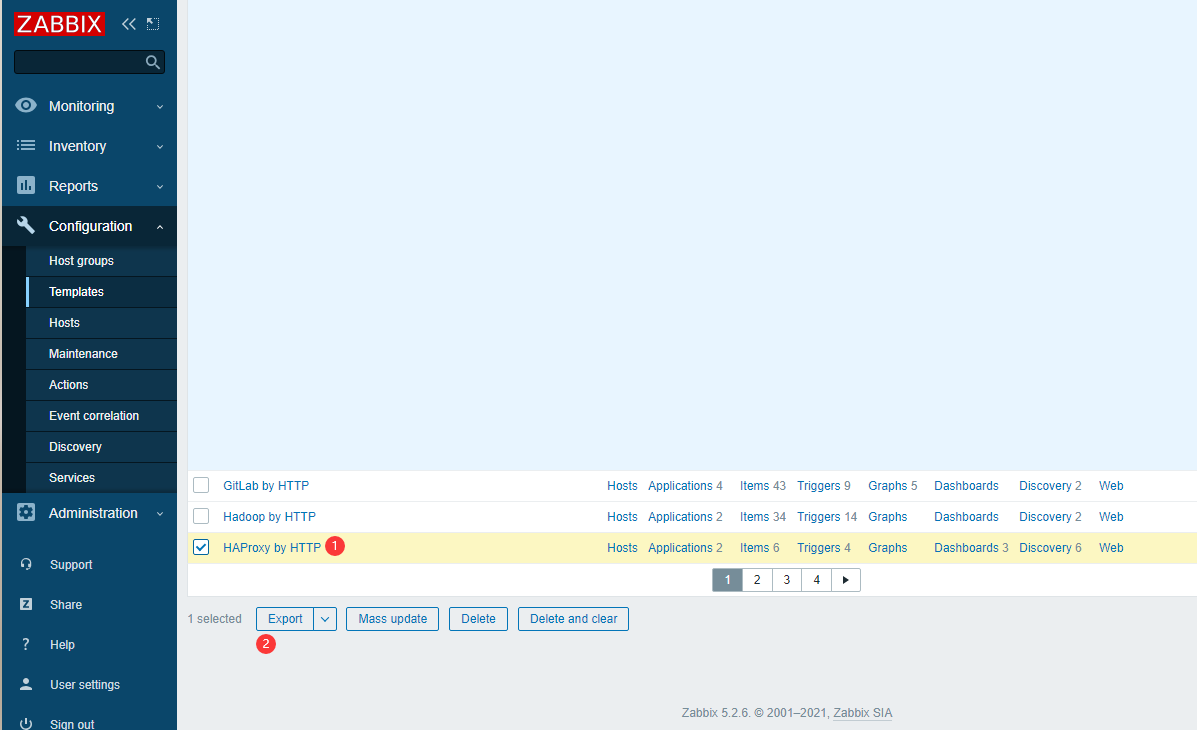Screen dimensions: 1197x730
Task: Open the GitLab by HTTP template link
Action: tap(266, 486)
